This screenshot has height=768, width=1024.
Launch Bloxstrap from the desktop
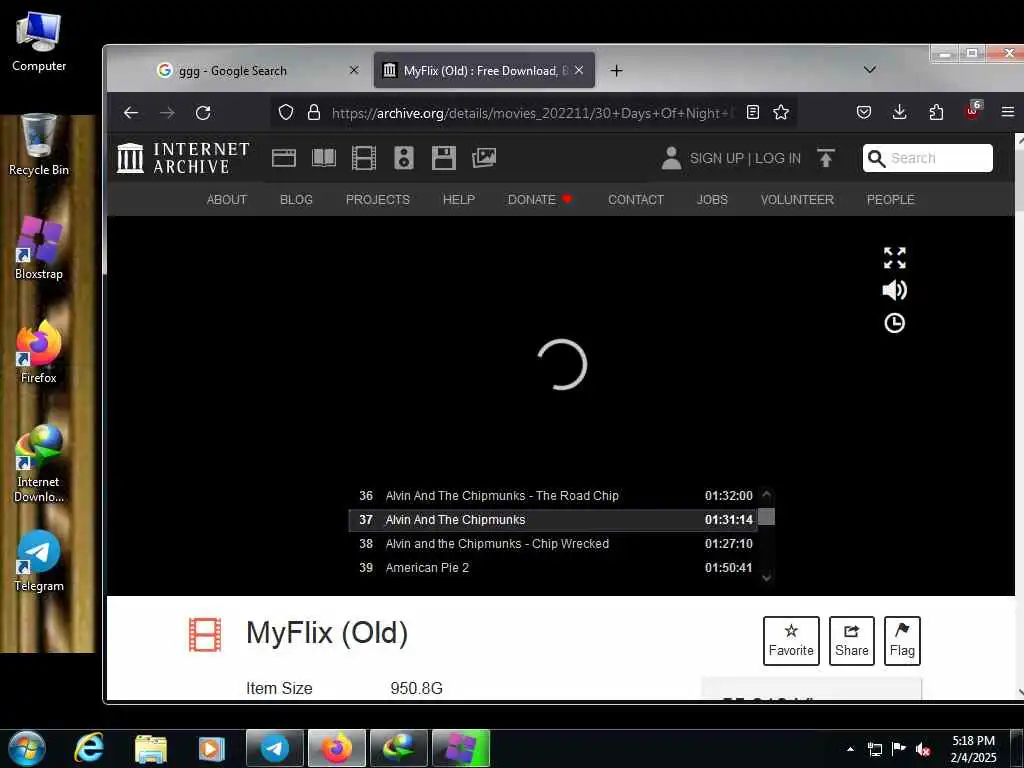tap(39, 248)
